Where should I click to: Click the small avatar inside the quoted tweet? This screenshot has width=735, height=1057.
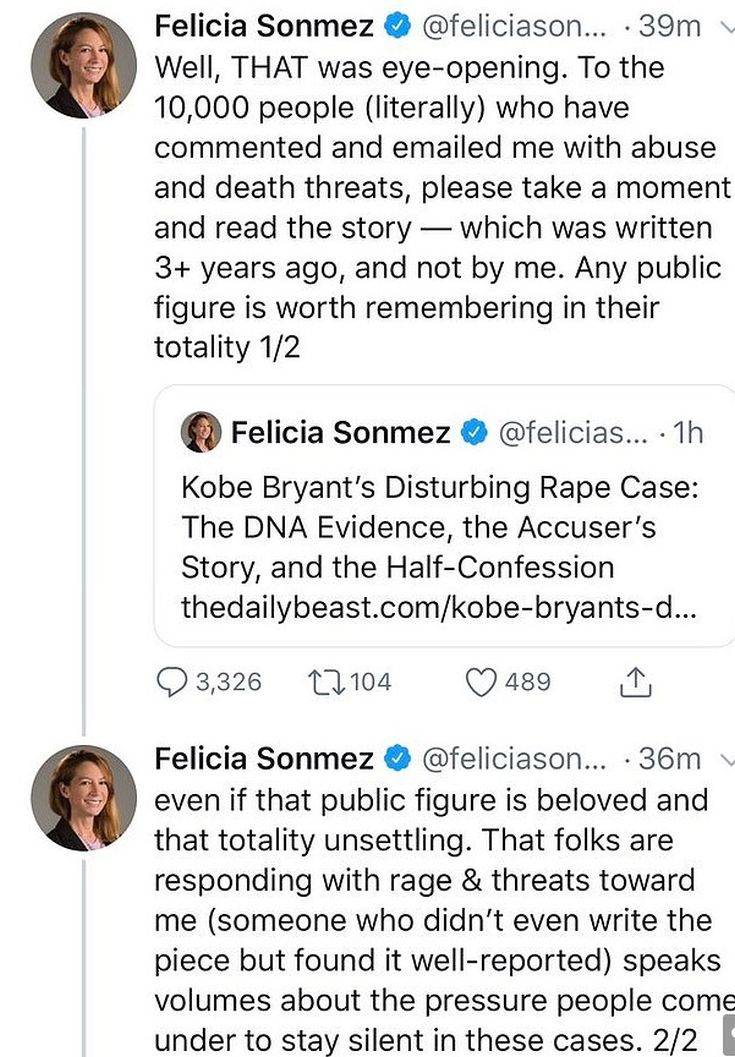click(x=200, y=432)
